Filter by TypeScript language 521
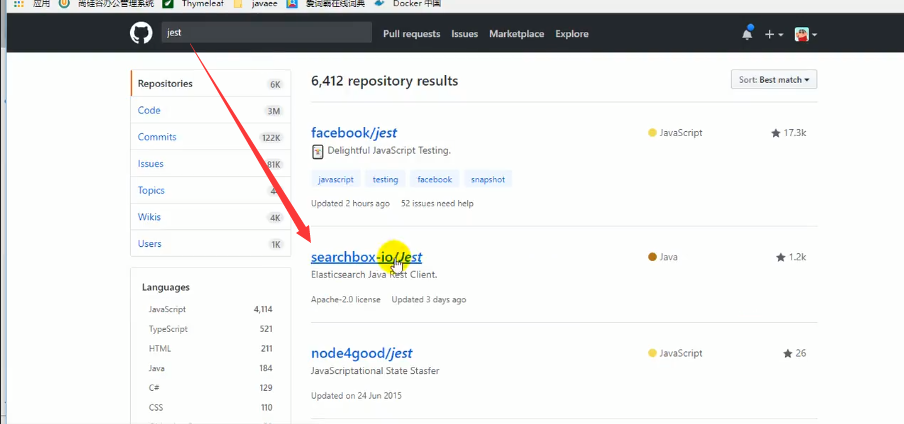 (210, 329)
